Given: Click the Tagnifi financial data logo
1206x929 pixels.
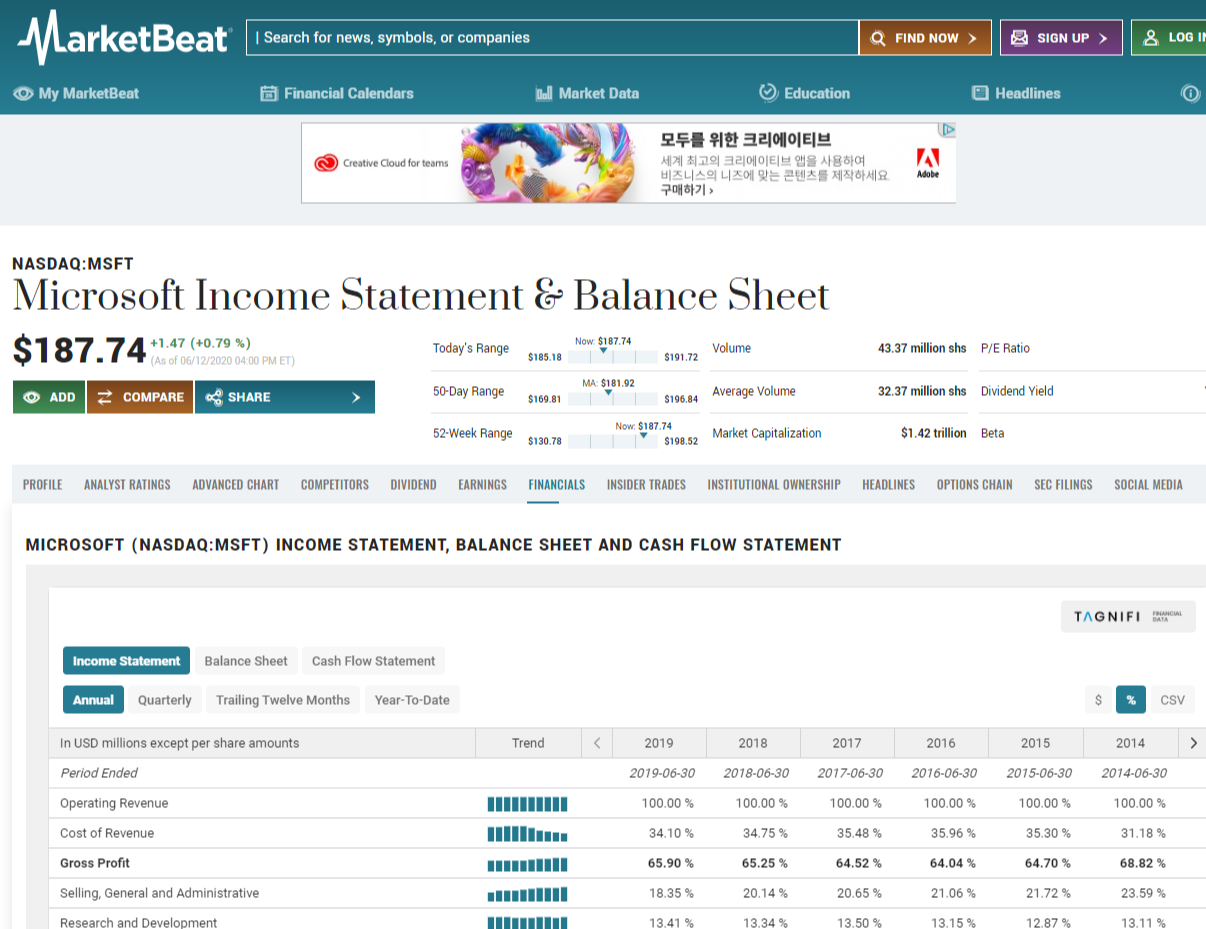Looking at the screenshot, I should click(1128, 617).
